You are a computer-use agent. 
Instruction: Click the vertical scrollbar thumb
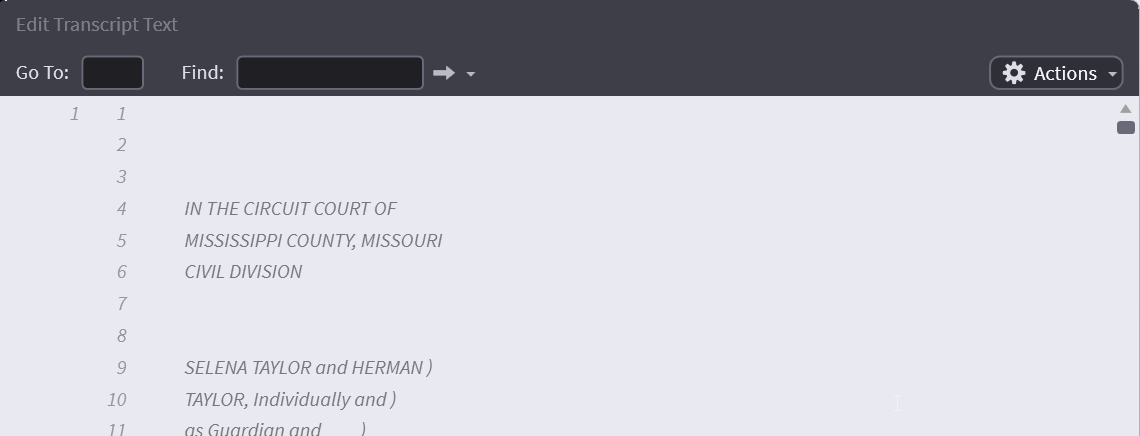pyautogui.click(x=1125, y=127)
